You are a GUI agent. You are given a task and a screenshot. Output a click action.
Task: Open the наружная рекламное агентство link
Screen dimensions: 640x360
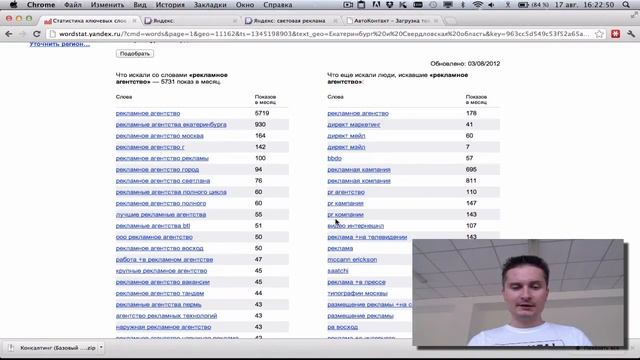coord(164,327)
